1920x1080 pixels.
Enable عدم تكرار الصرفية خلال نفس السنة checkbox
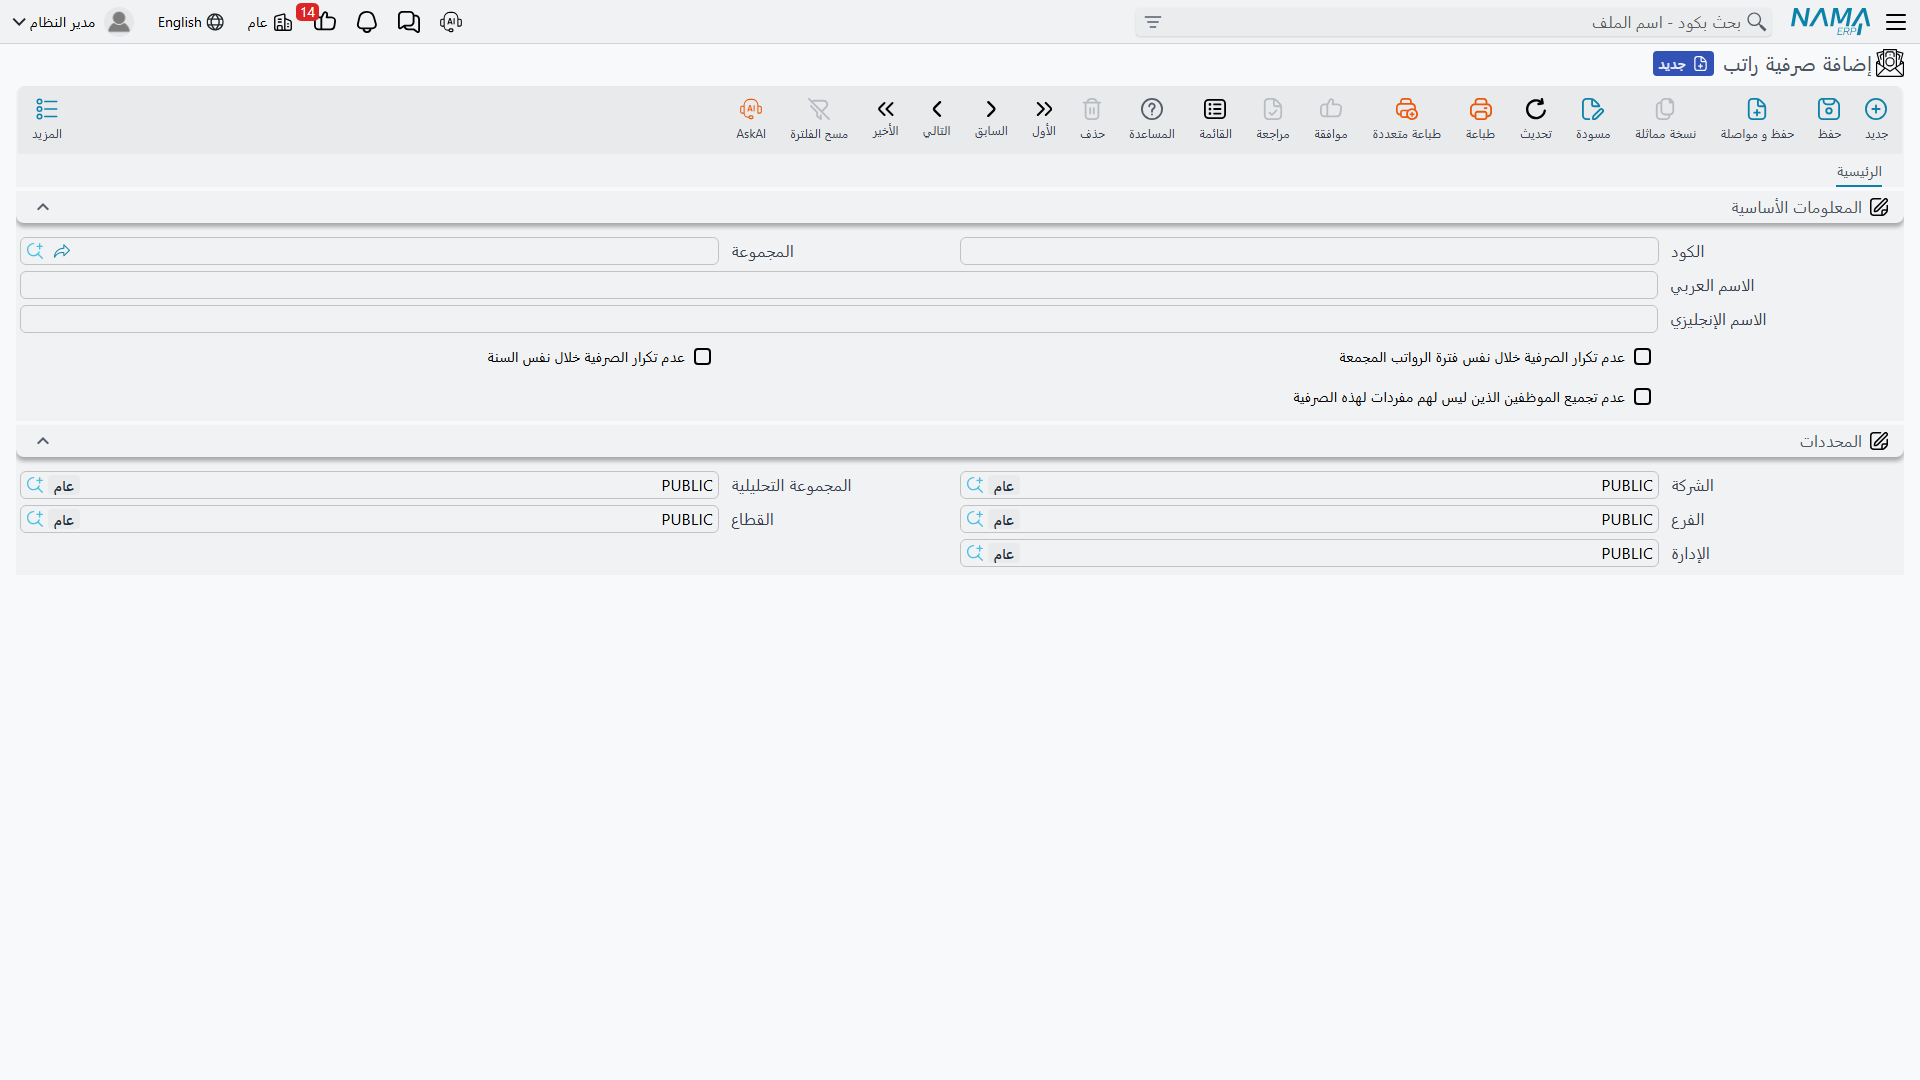703,357
